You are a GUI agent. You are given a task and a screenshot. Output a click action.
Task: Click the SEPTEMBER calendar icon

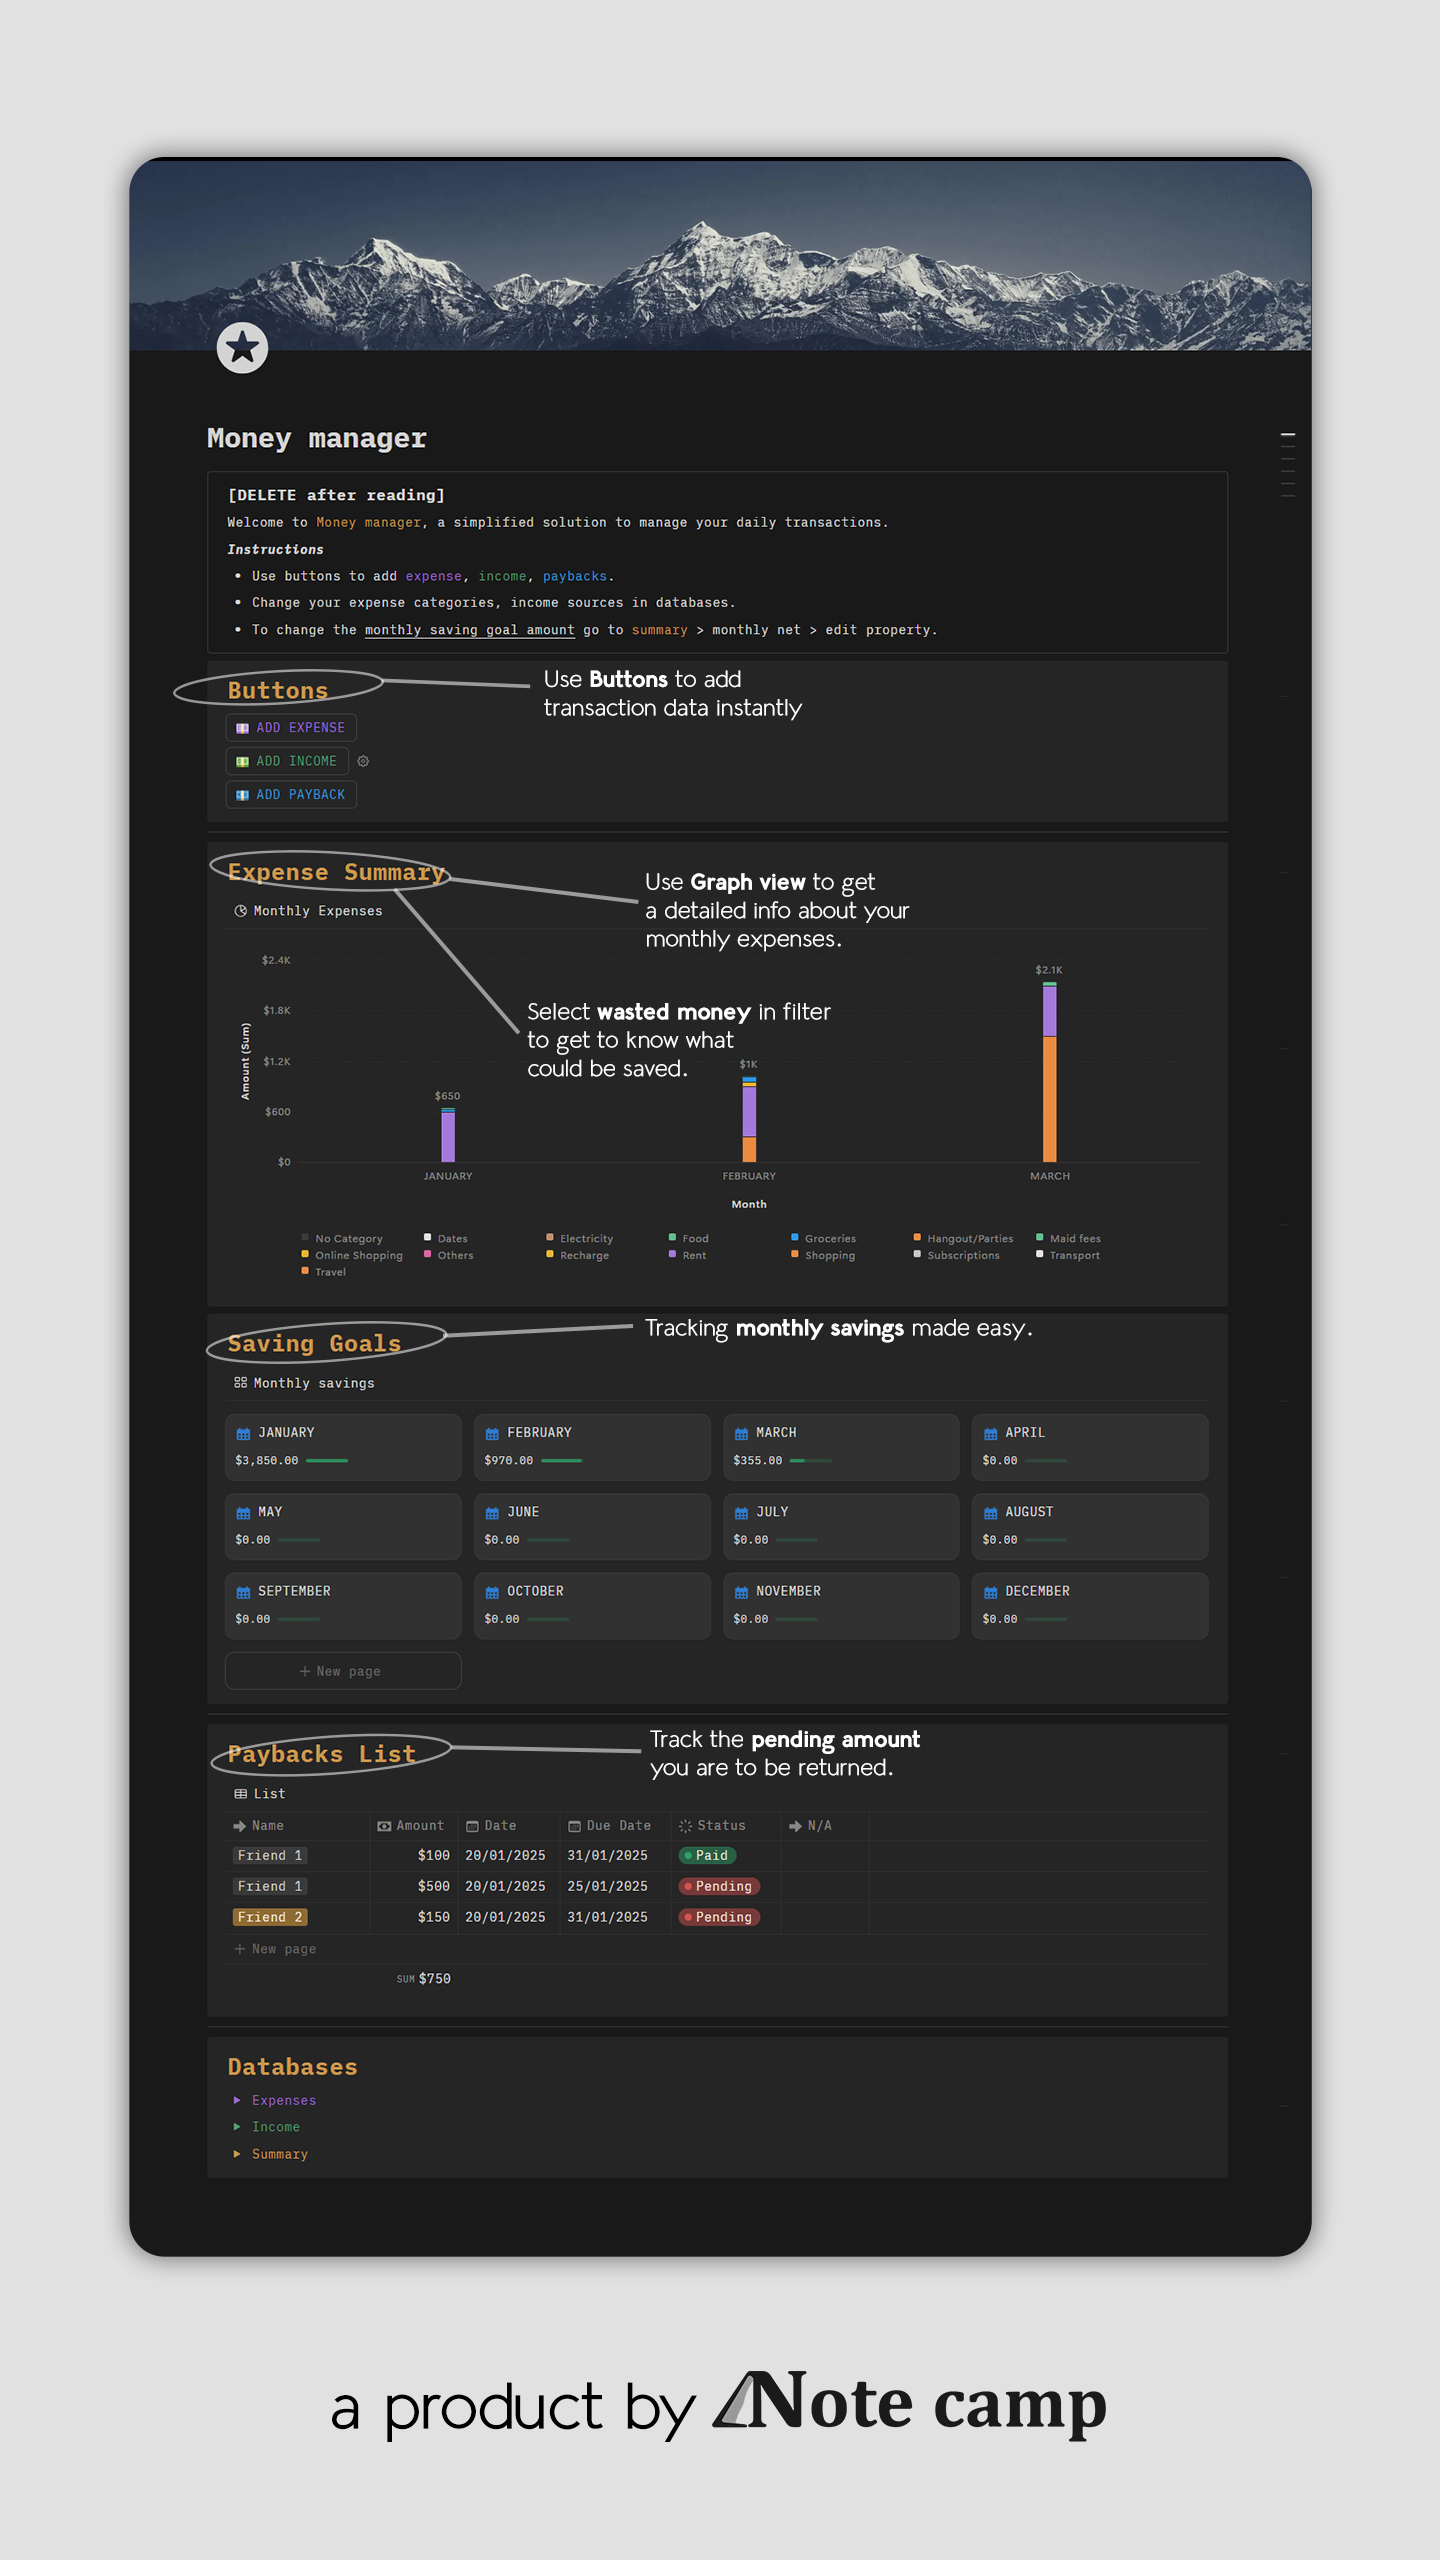pyautogui.click(x=243, y=1592)
